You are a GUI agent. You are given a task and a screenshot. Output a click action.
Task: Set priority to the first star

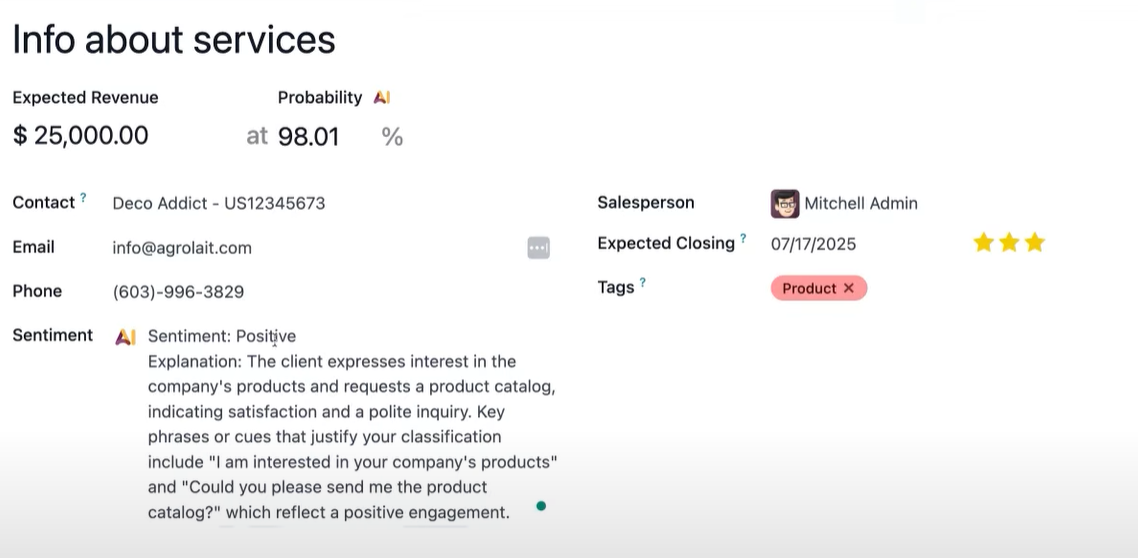coord(983,243)
